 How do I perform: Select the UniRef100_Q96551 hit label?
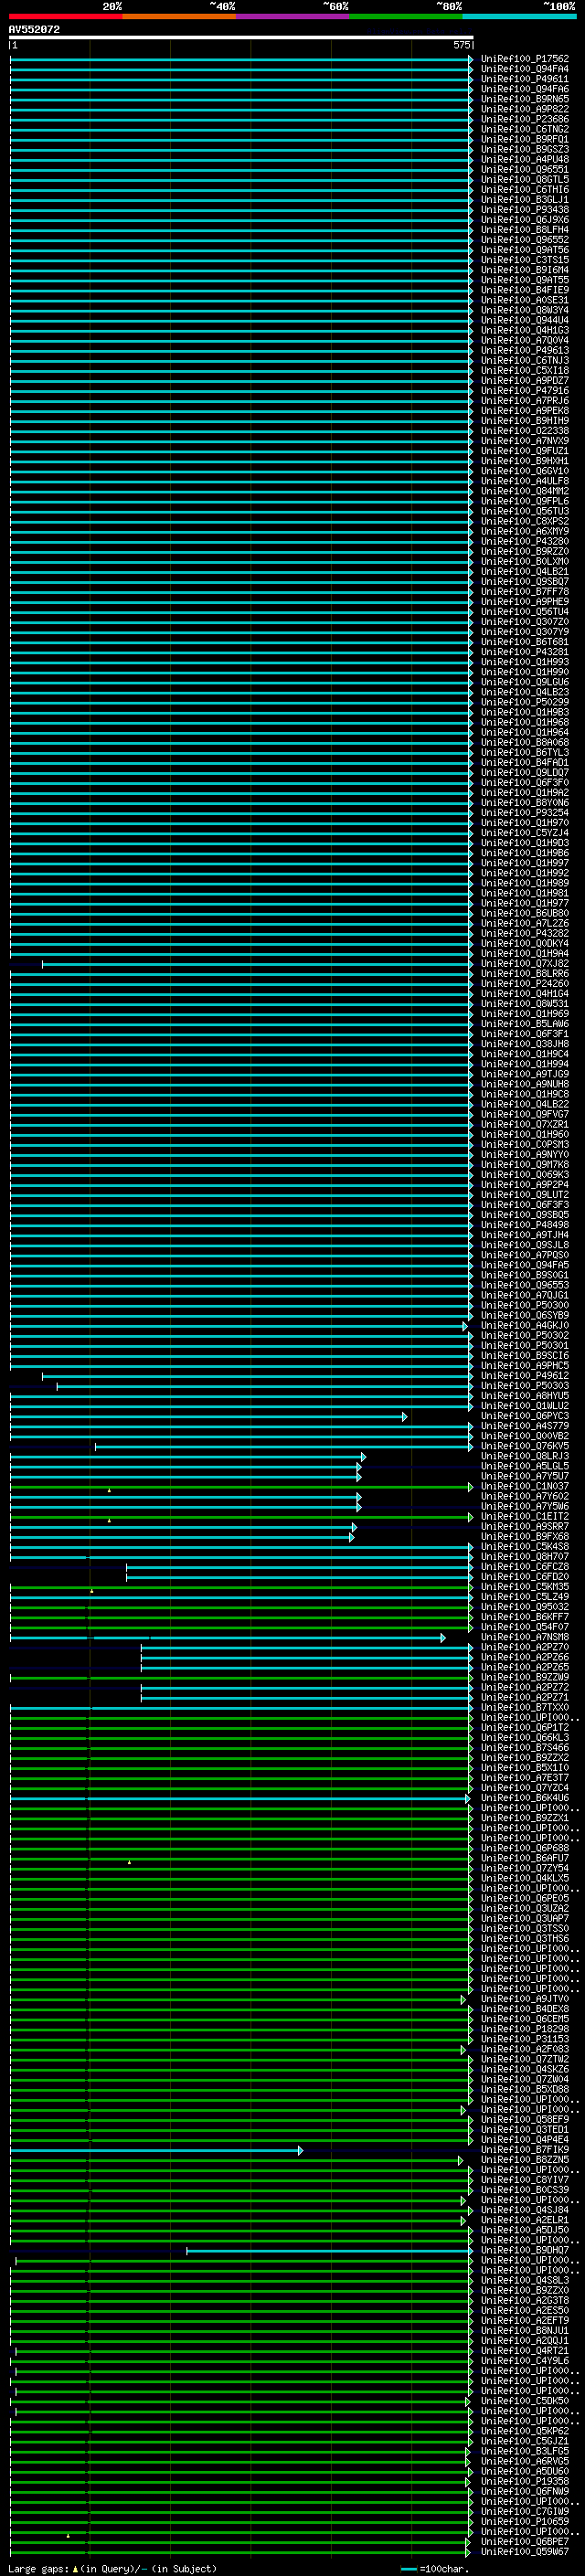tap(525, 170)
